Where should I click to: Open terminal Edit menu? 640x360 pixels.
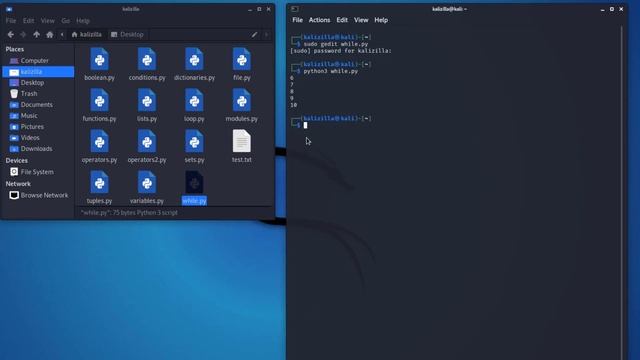coord(342,20)
